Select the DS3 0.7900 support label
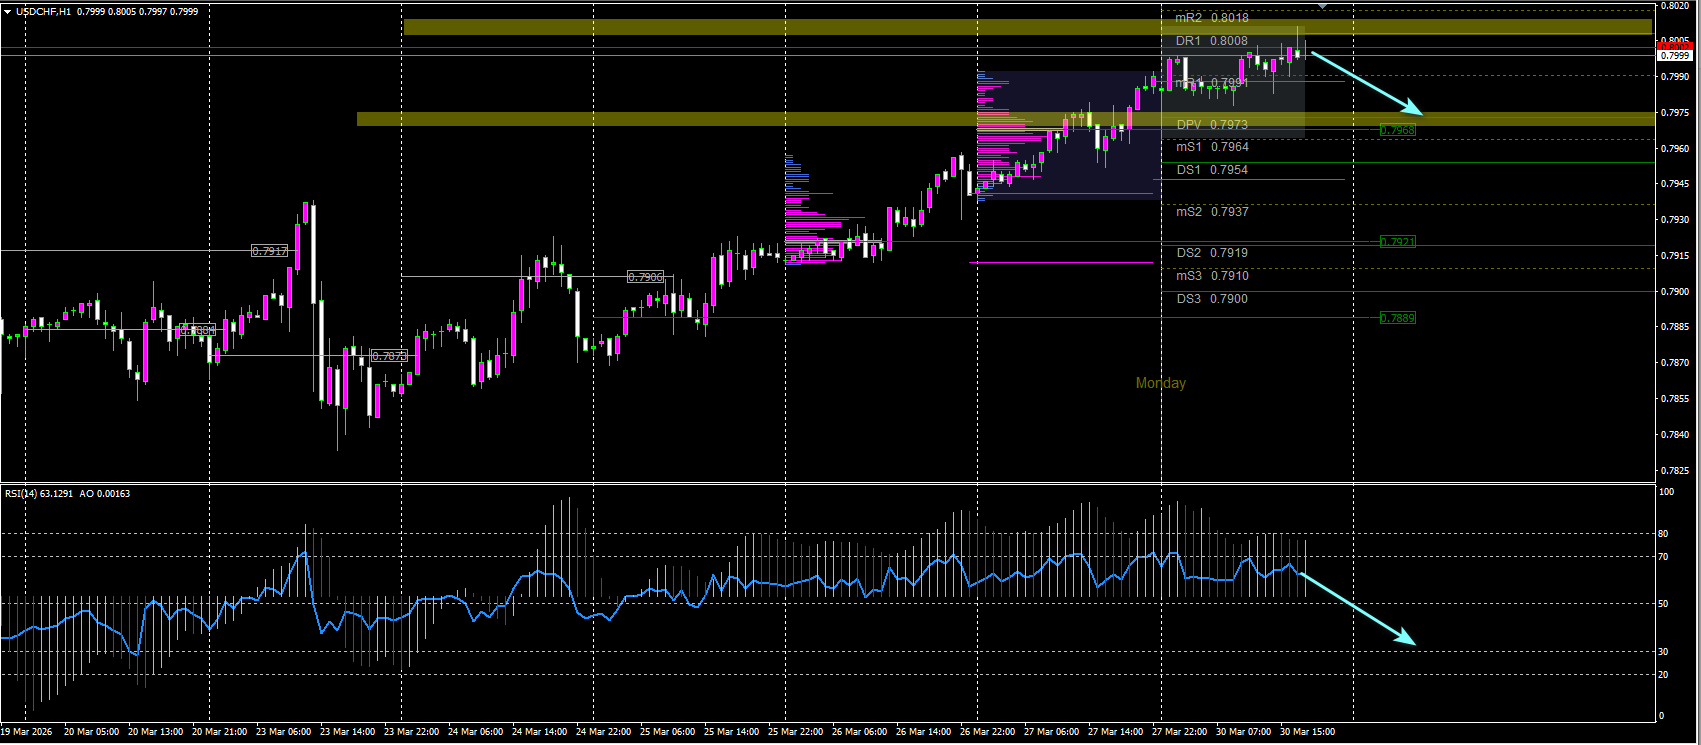 1212,299
